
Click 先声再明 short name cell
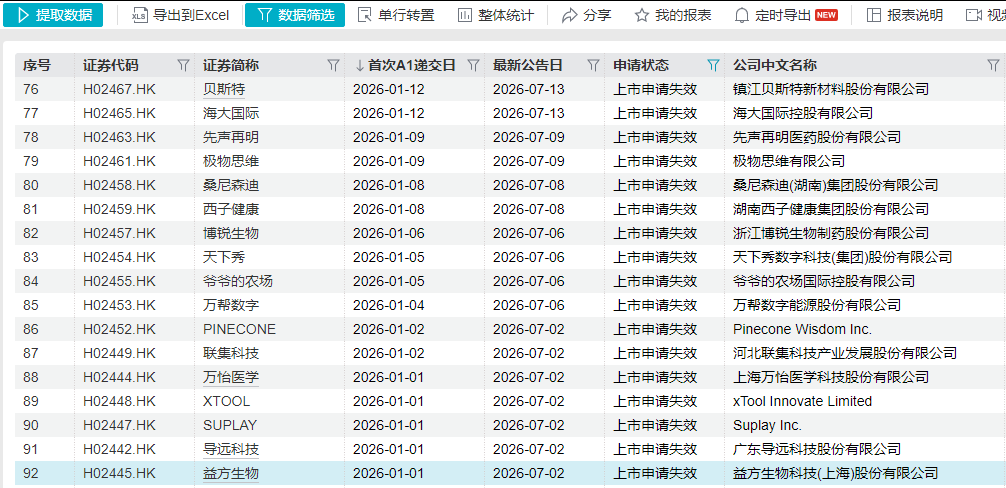tap(231, 137)
